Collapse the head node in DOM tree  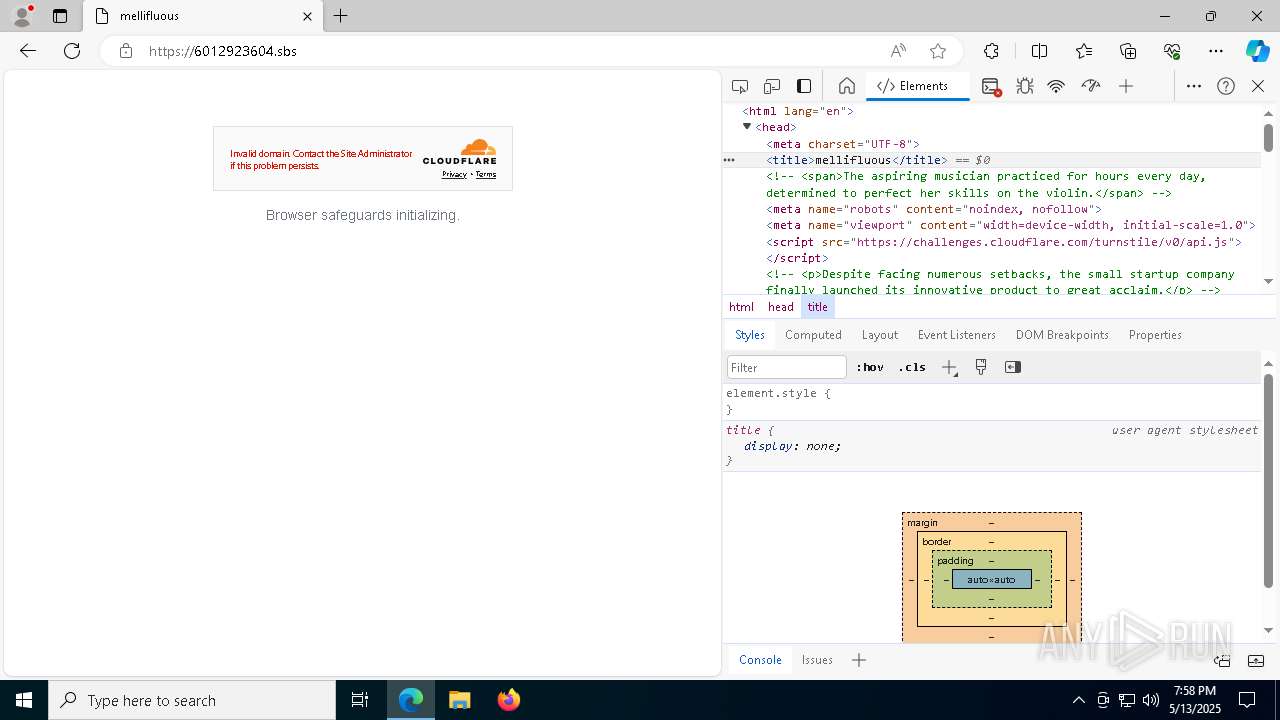tap(747, 127)
